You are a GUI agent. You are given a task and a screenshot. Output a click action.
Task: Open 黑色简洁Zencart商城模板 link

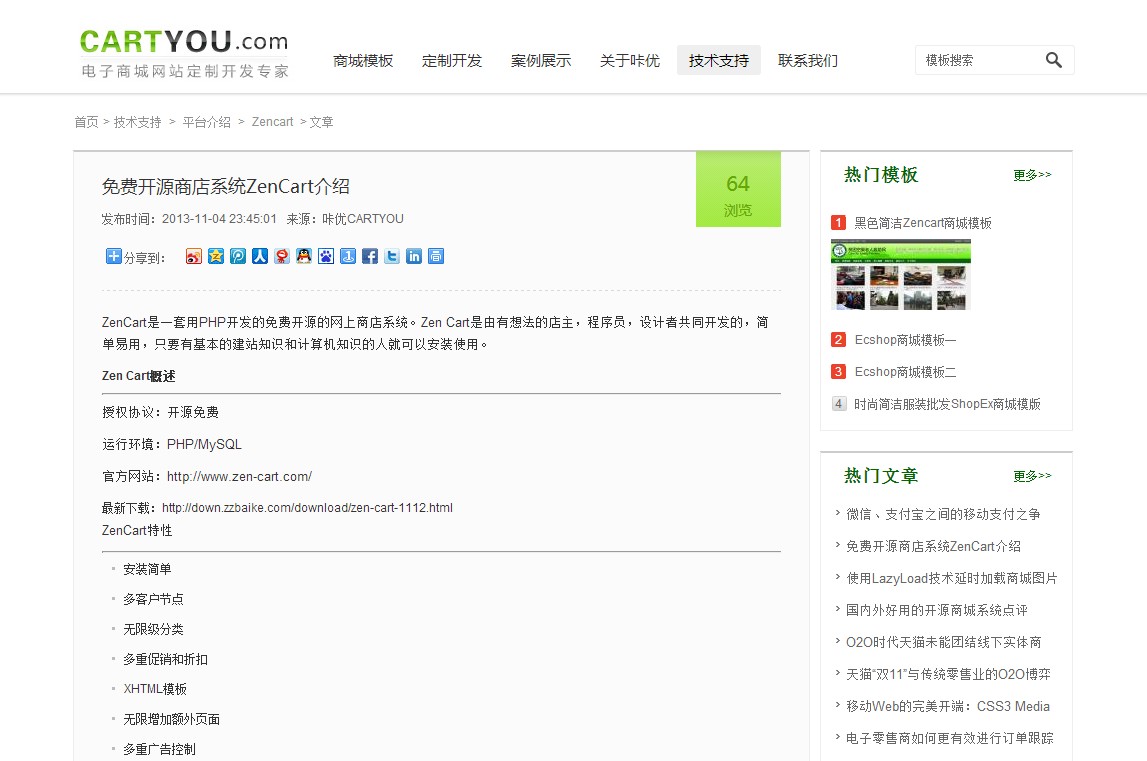[923, 223]
